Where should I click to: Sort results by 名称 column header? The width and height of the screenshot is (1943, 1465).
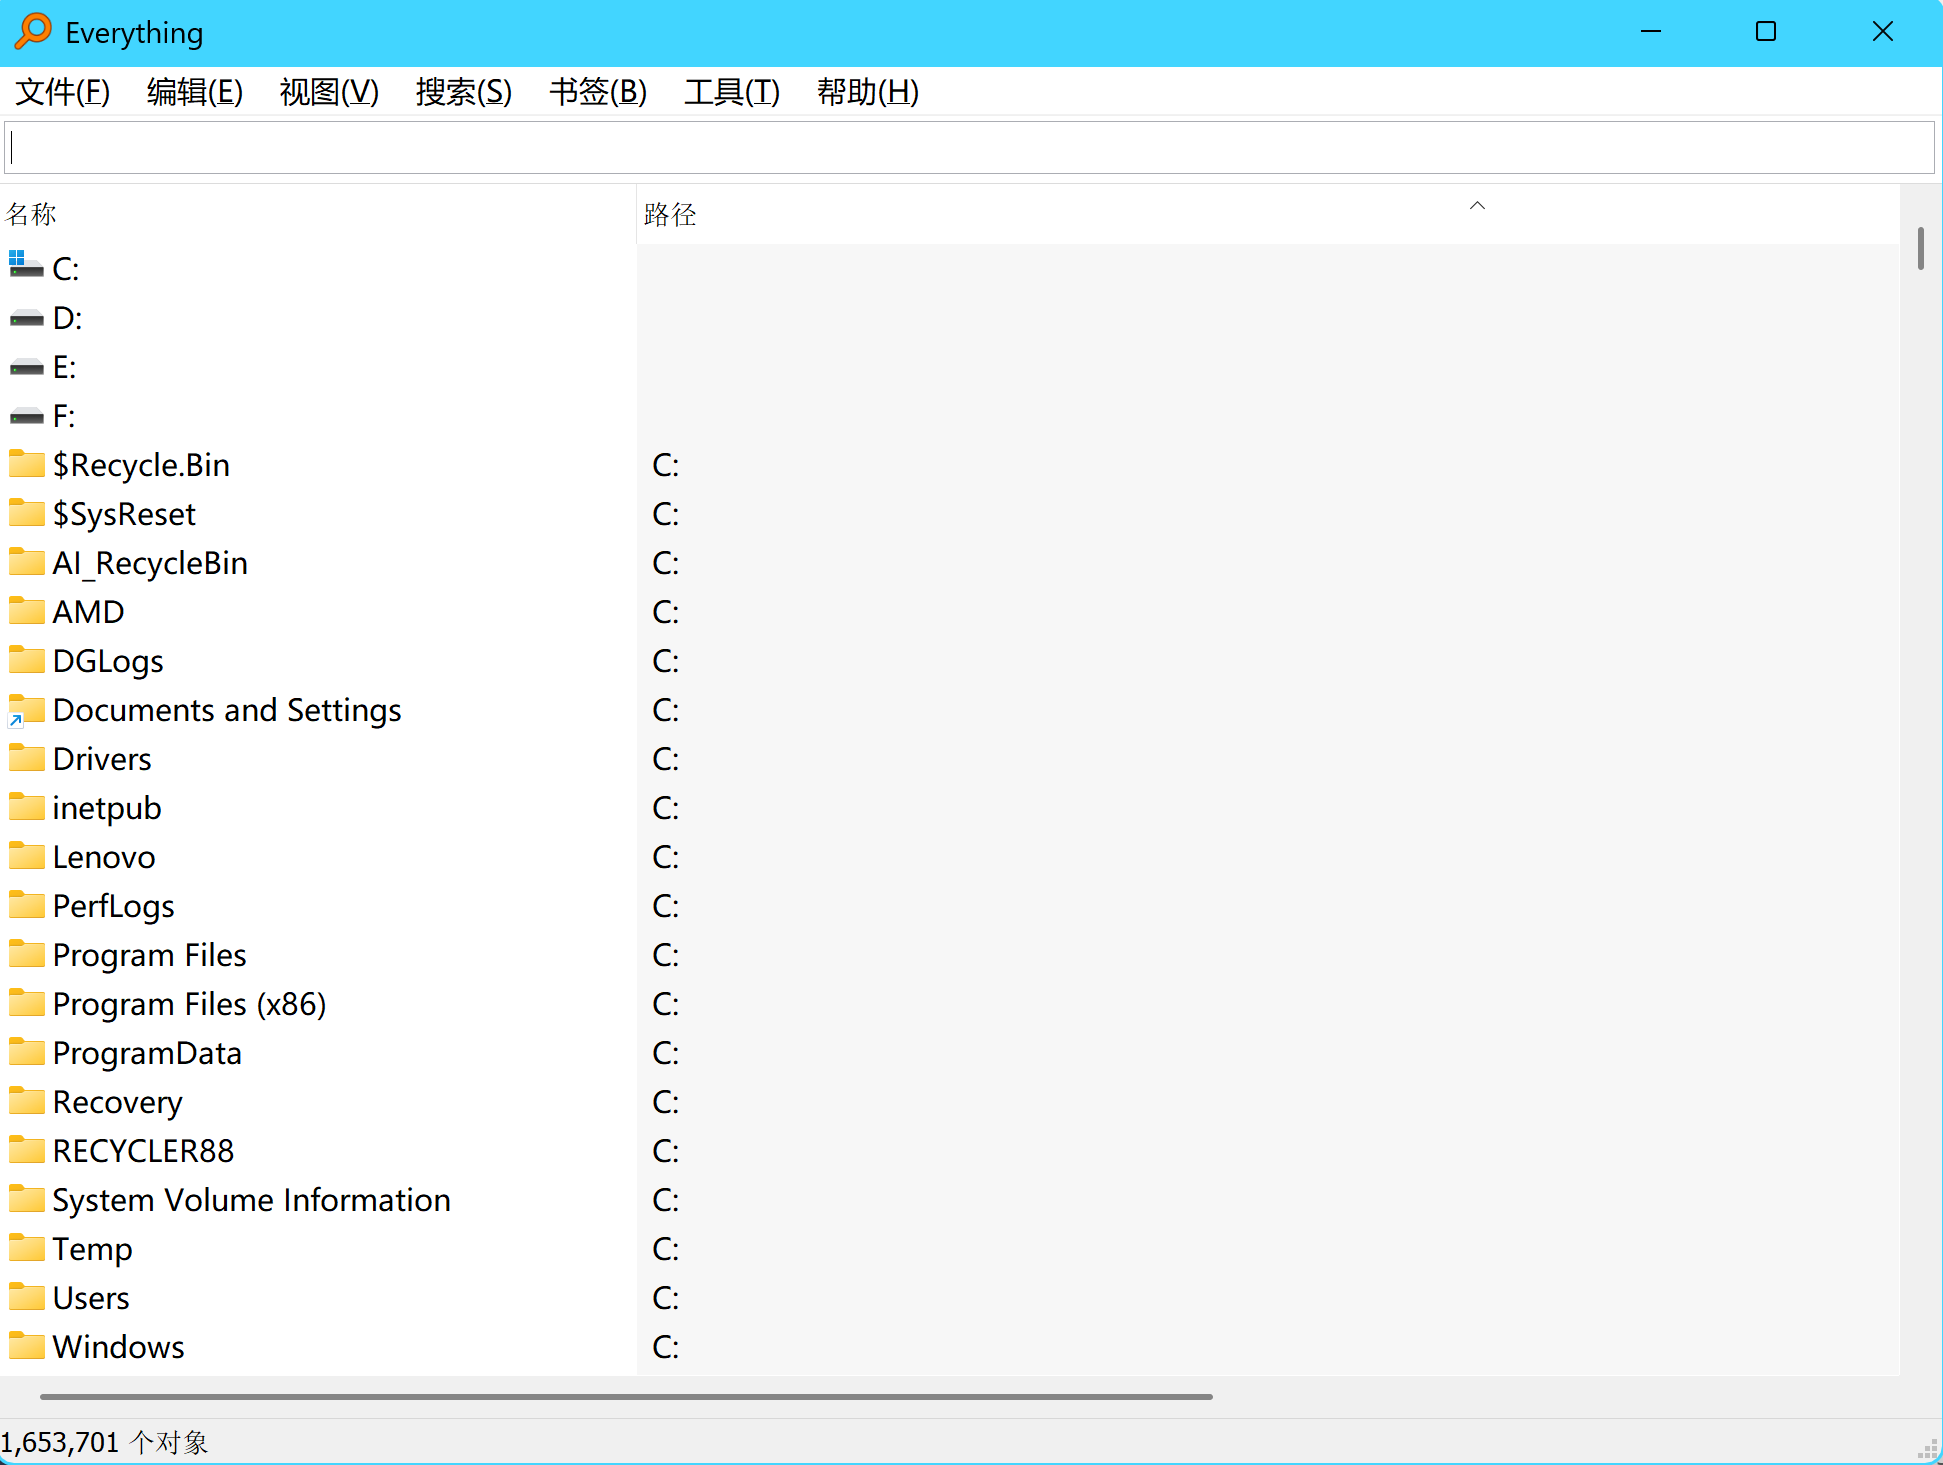pos(31,214)
